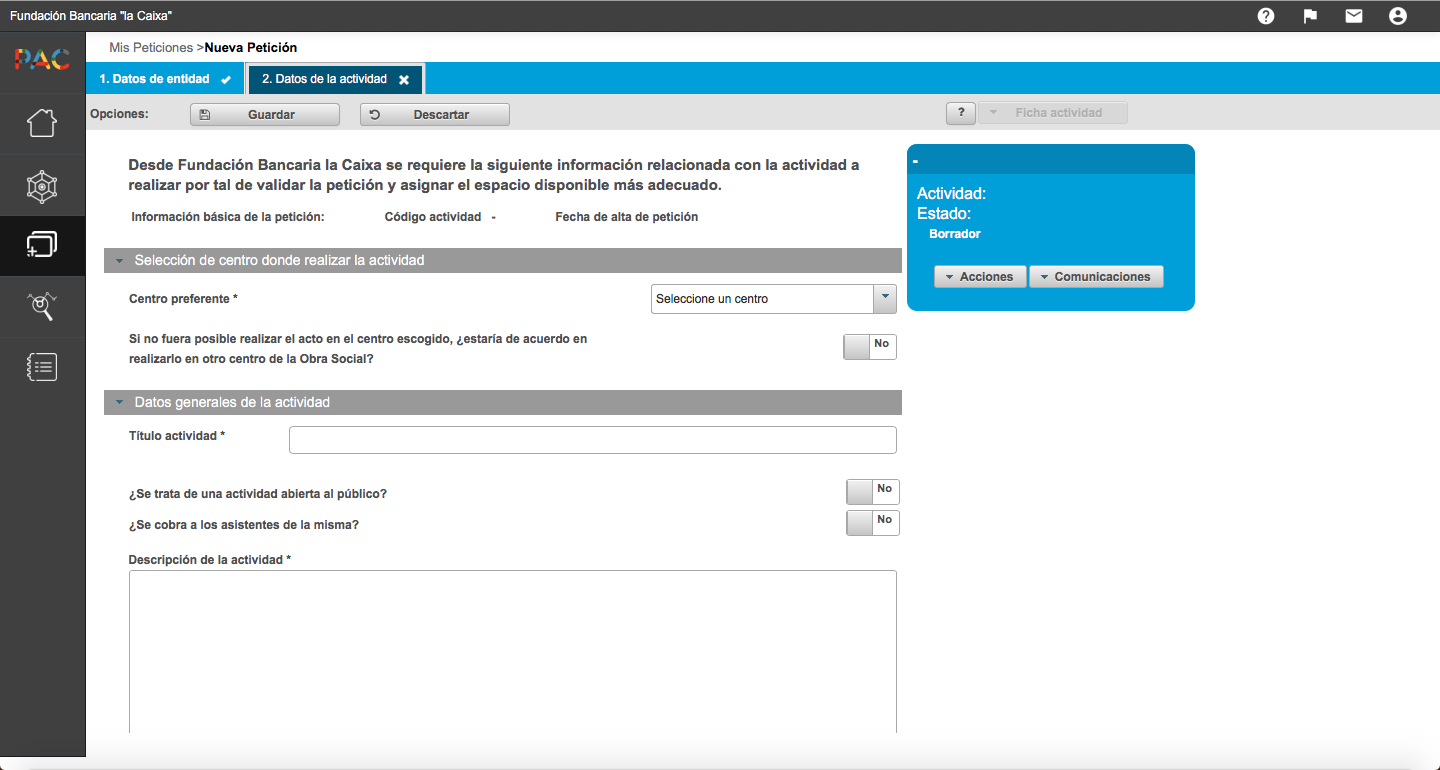Collapse the 'Datos generales de la actividad' section

point(120,403)
